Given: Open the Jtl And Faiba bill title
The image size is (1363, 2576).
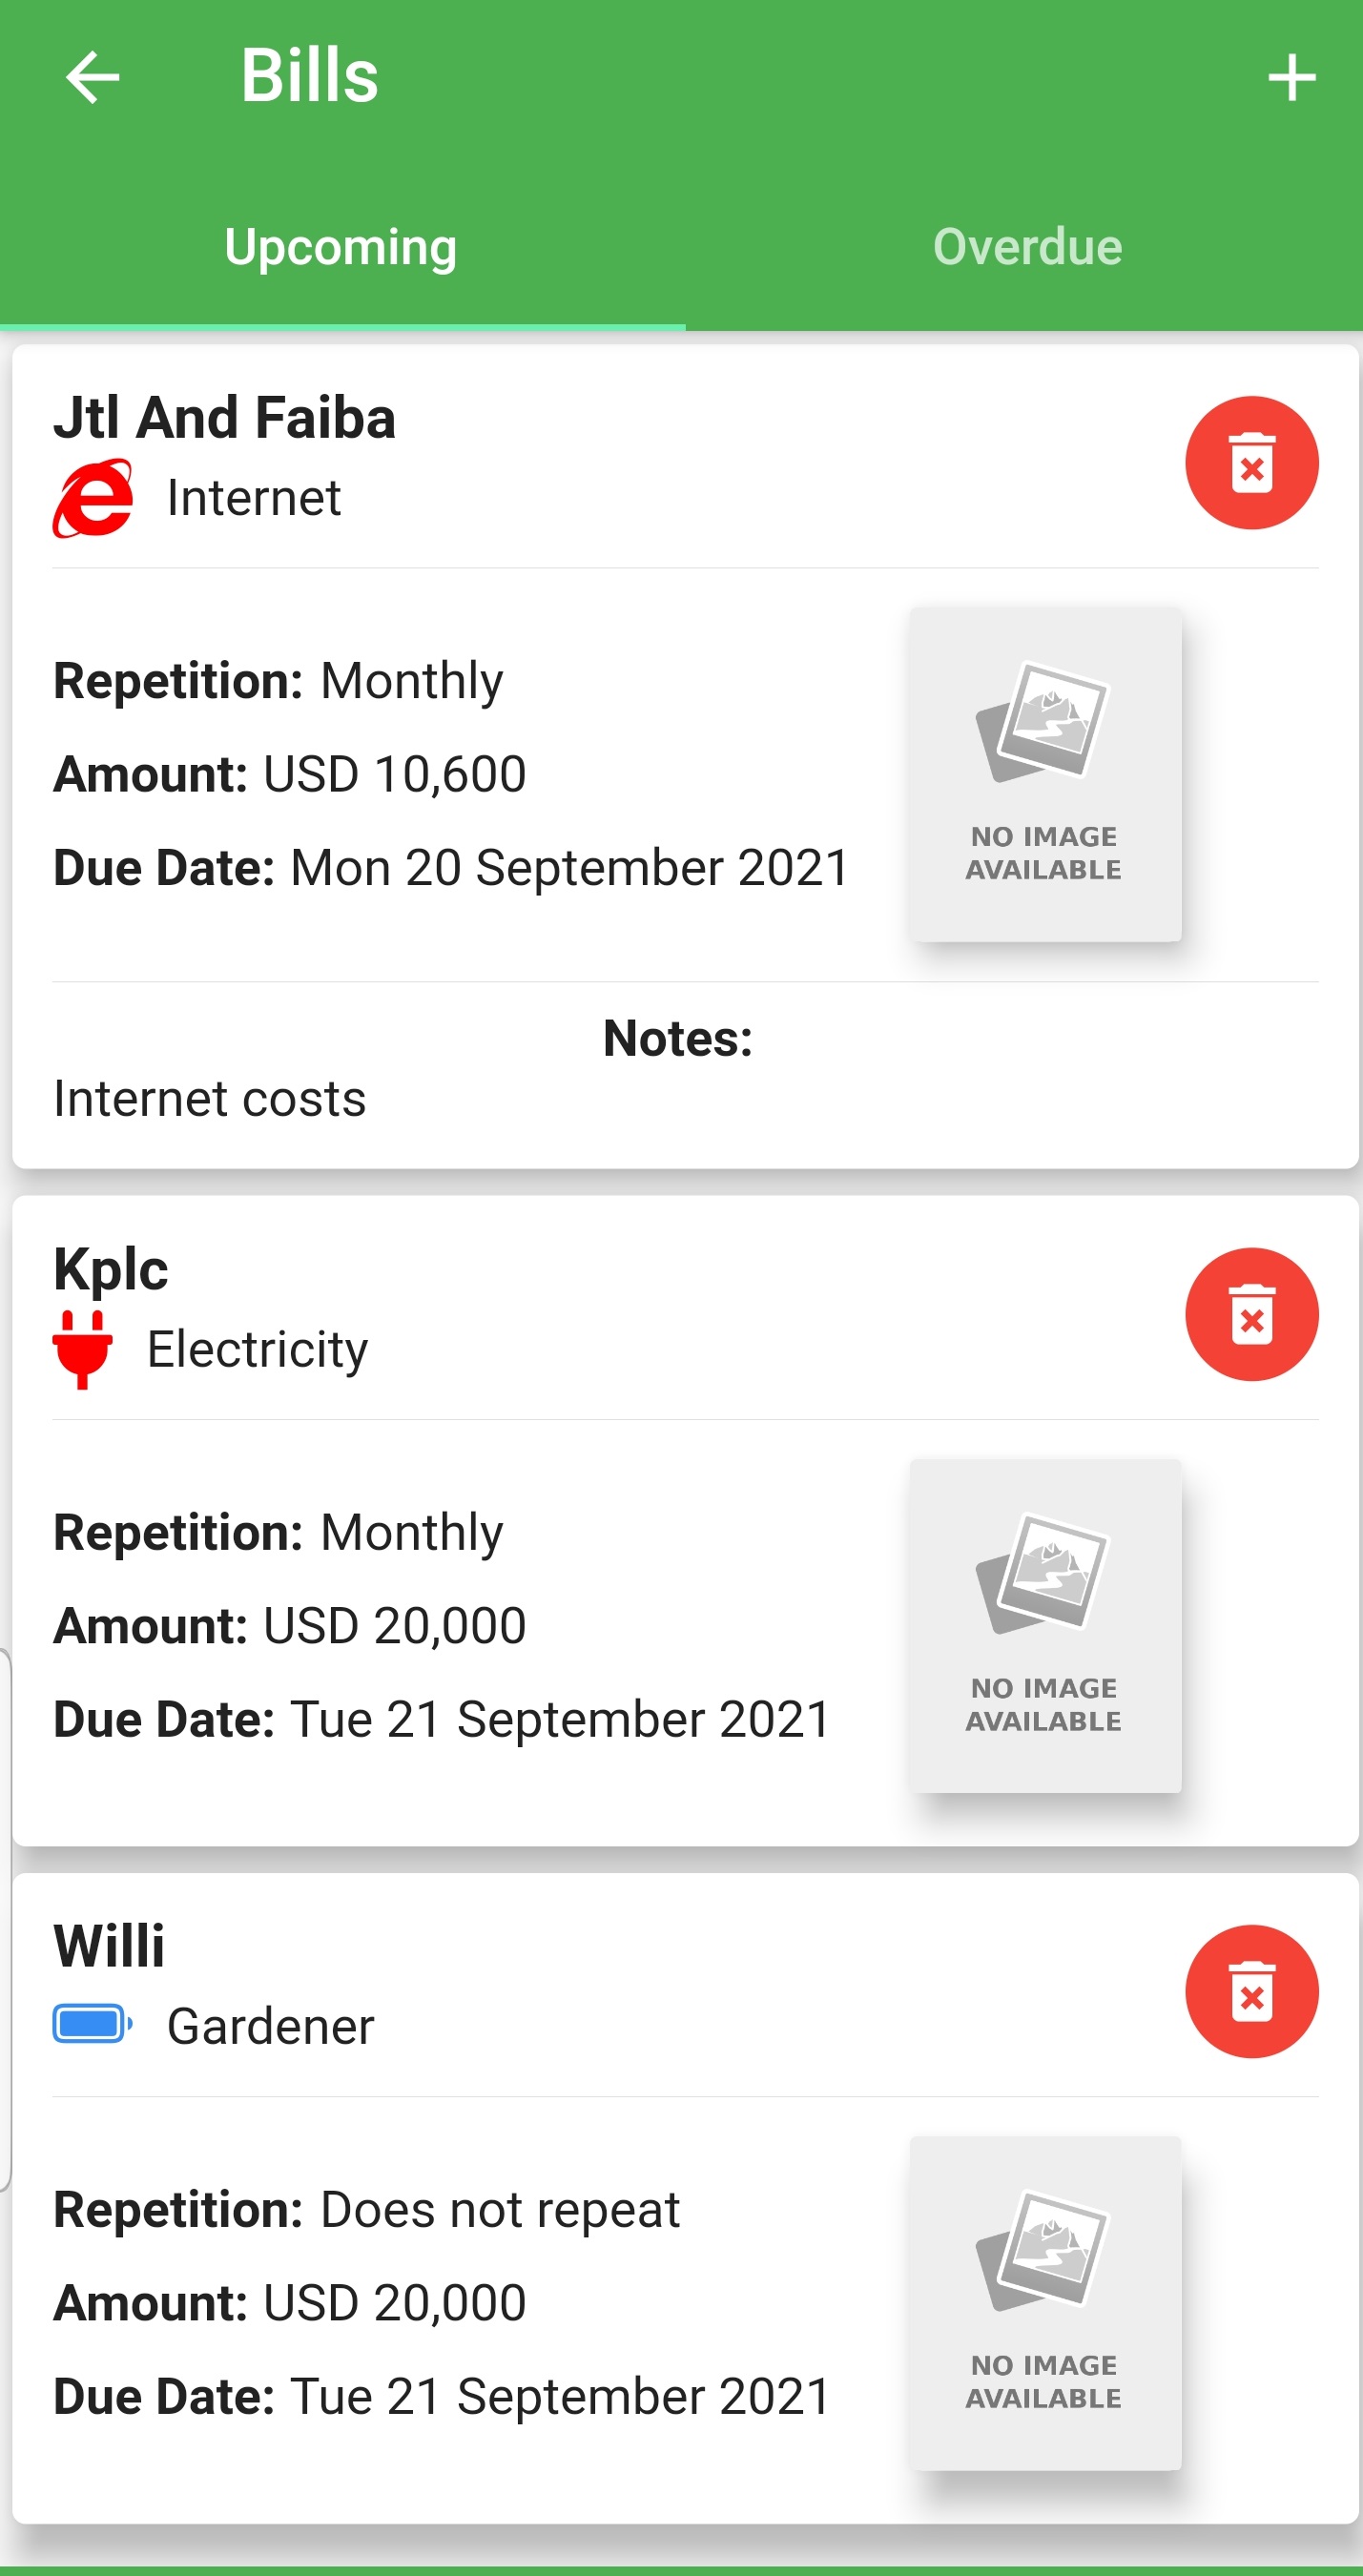Looking at the screenshot, I should [224, 417].
